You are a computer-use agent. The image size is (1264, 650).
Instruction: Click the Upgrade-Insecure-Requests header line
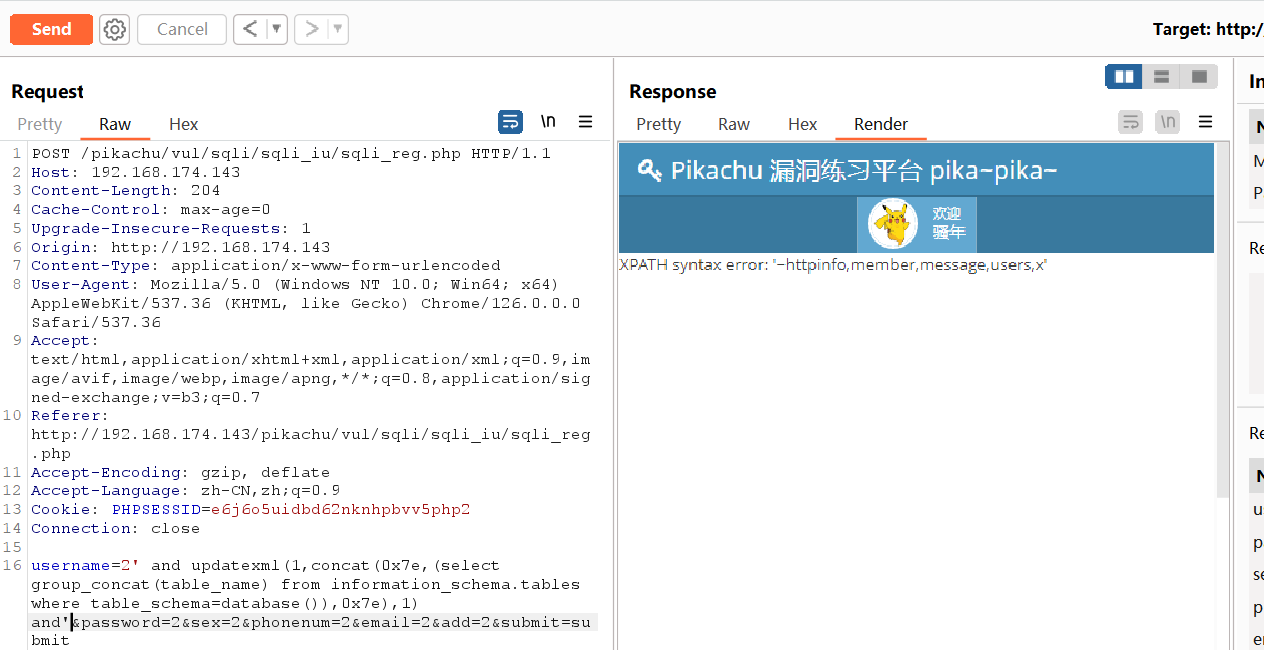tap(171, 228)
